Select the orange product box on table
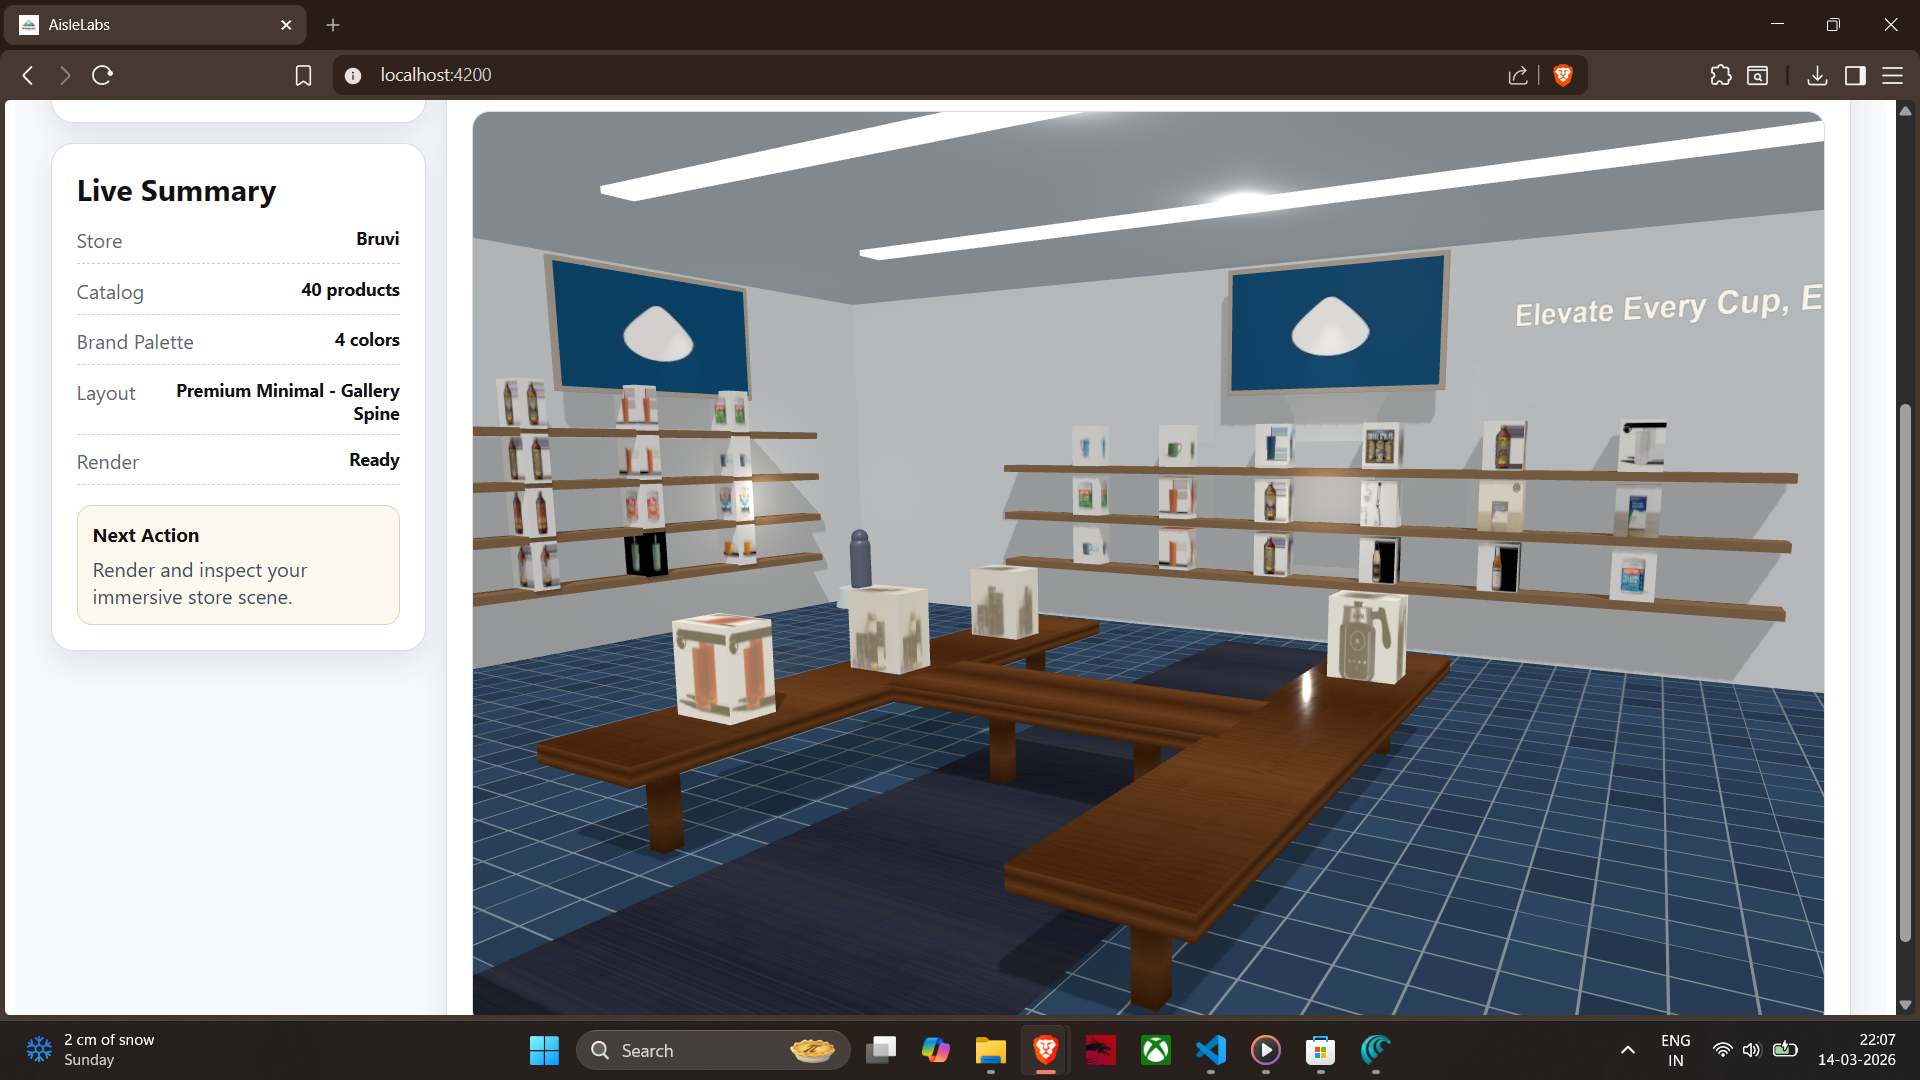The height and width of the screenshot is (1080, 1920). (x=724, y=667)
